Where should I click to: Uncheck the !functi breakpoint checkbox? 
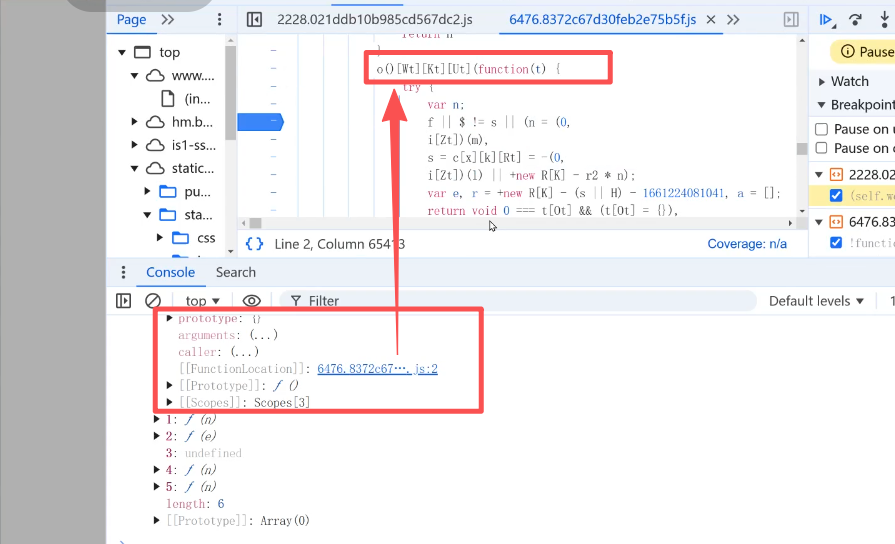(x=836, y=243)
